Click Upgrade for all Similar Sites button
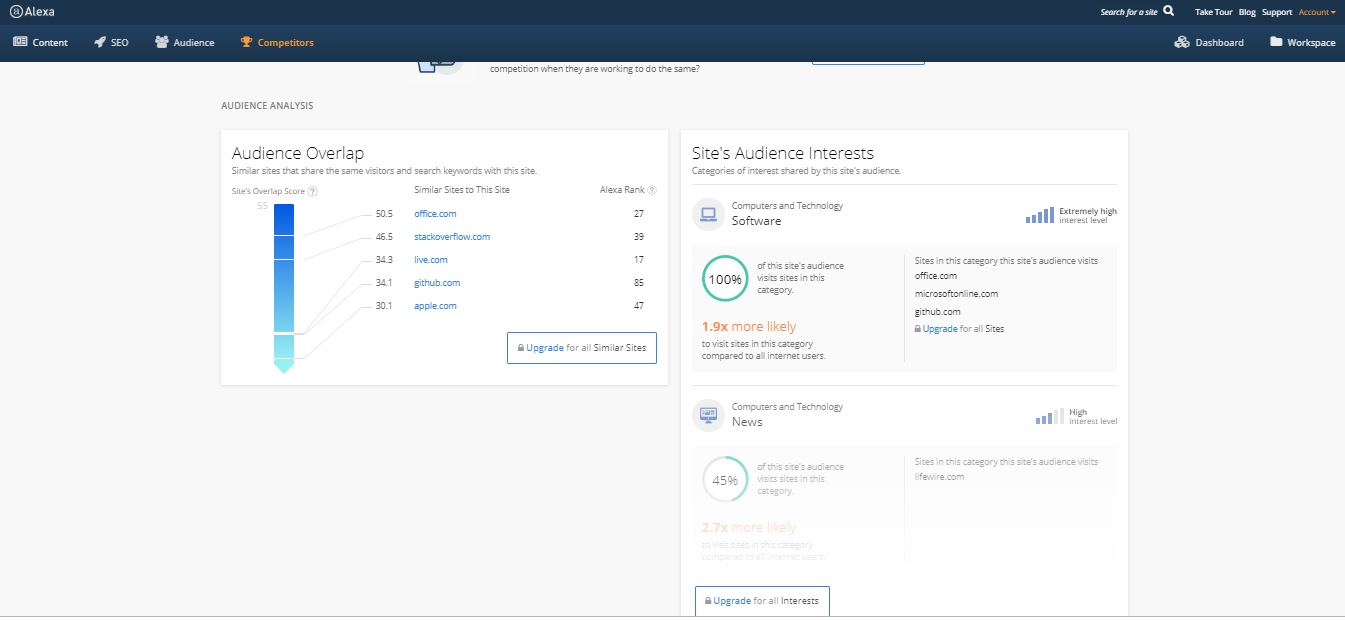The height and width of the screenshot is (620, 1345). (x=582, y=348)
